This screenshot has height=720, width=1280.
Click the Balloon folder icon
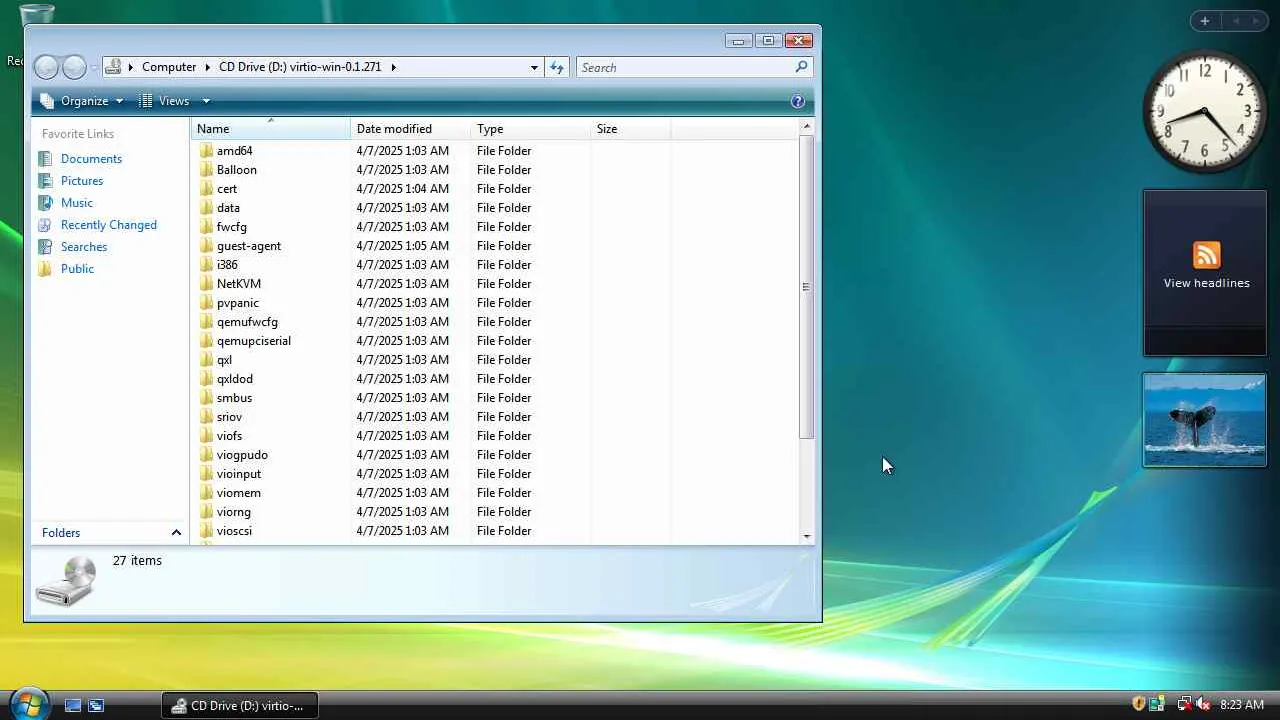(x=206, y=170)
